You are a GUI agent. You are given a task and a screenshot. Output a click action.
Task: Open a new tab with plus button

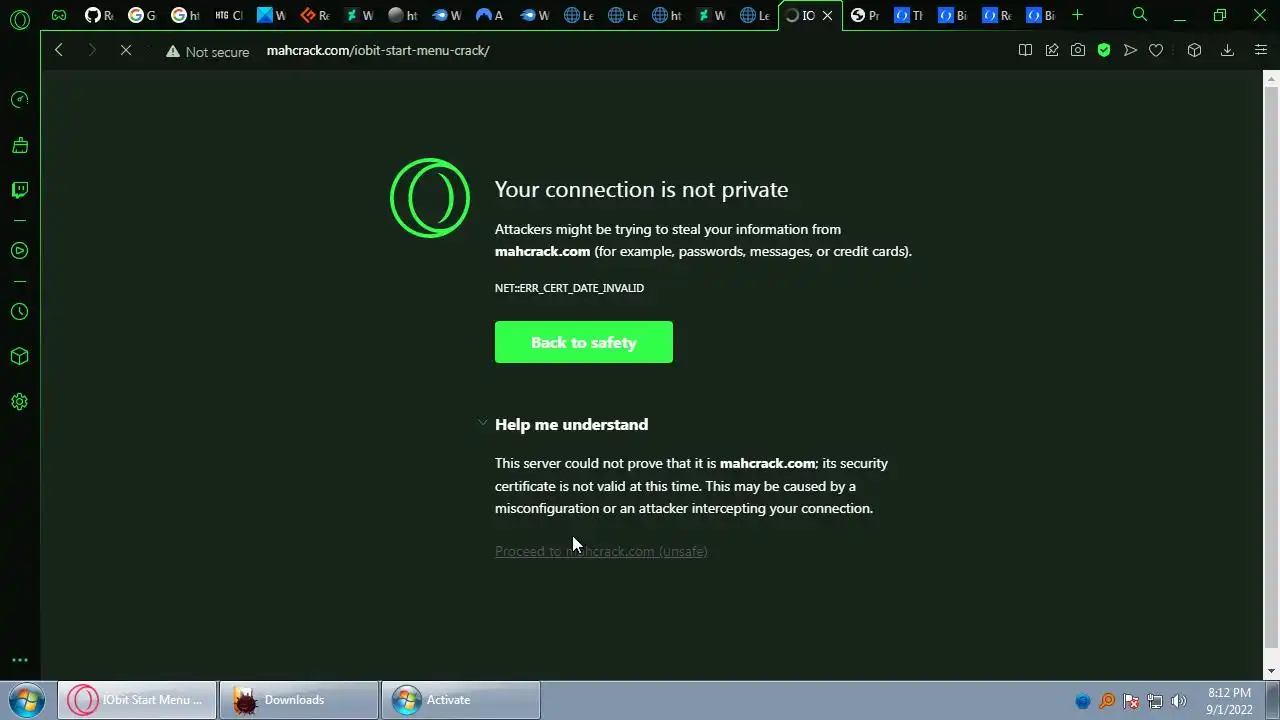click(x=1077, y=15)
